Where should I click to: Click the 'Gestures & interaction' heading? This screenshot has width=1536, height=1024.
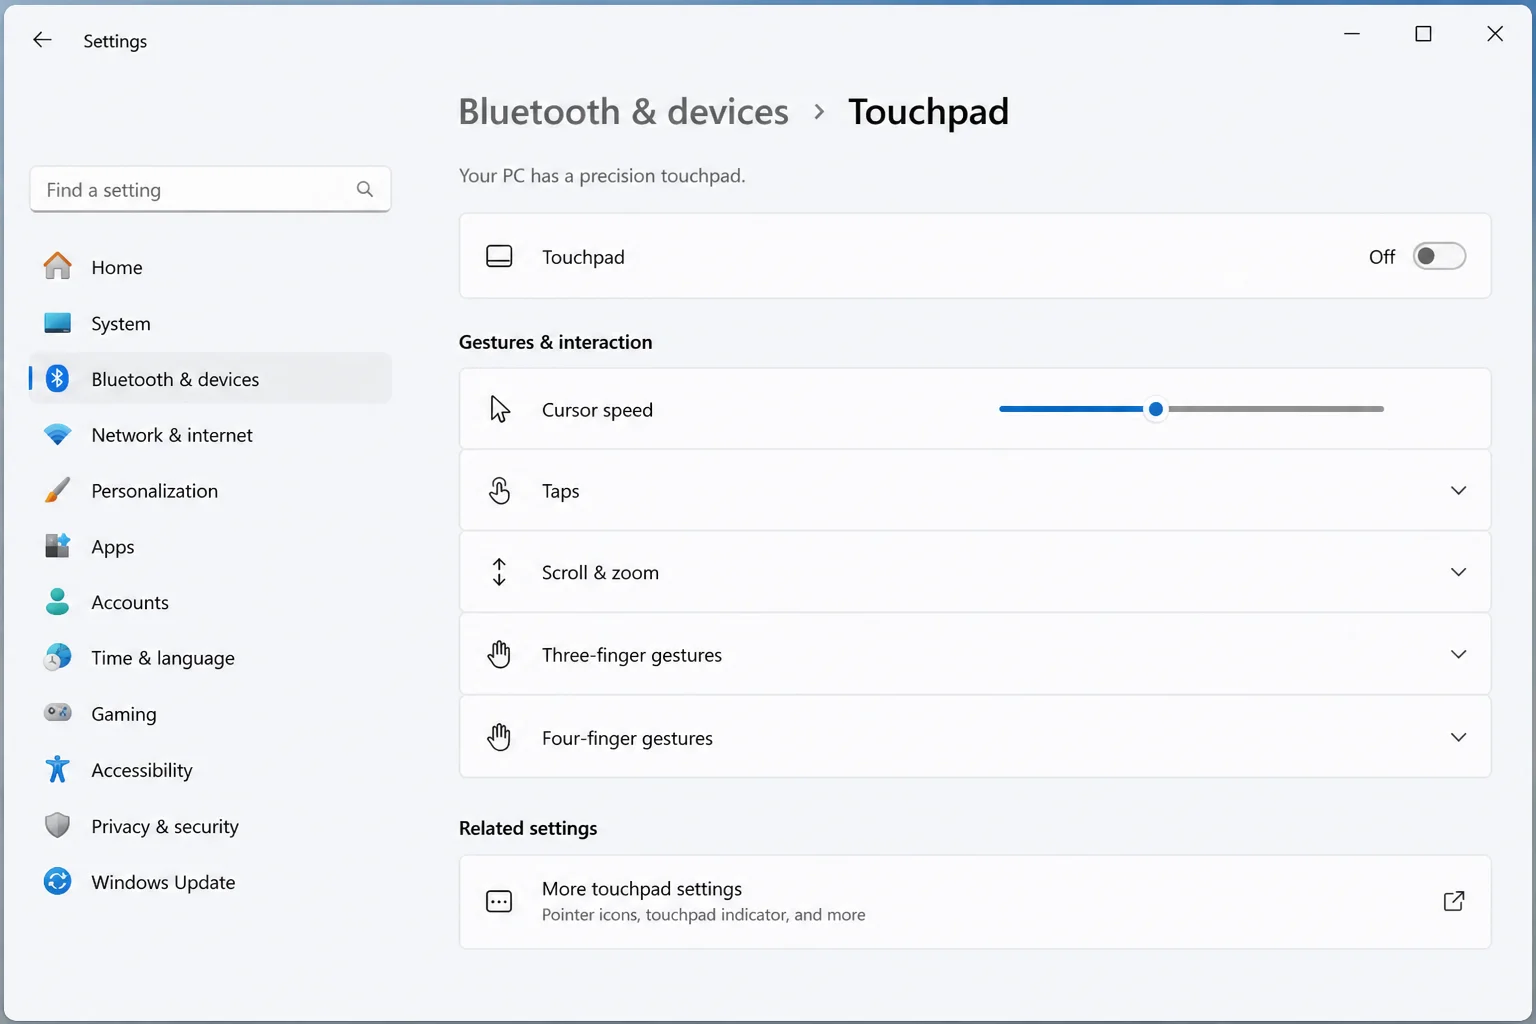click(x=555, y=342)
